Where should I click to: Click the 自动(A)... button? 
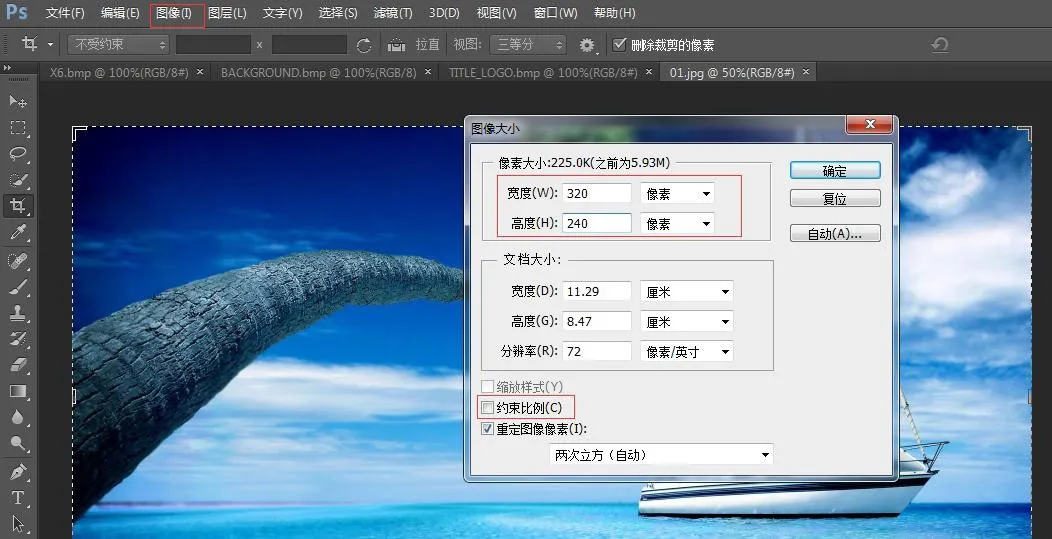[834, 234]
